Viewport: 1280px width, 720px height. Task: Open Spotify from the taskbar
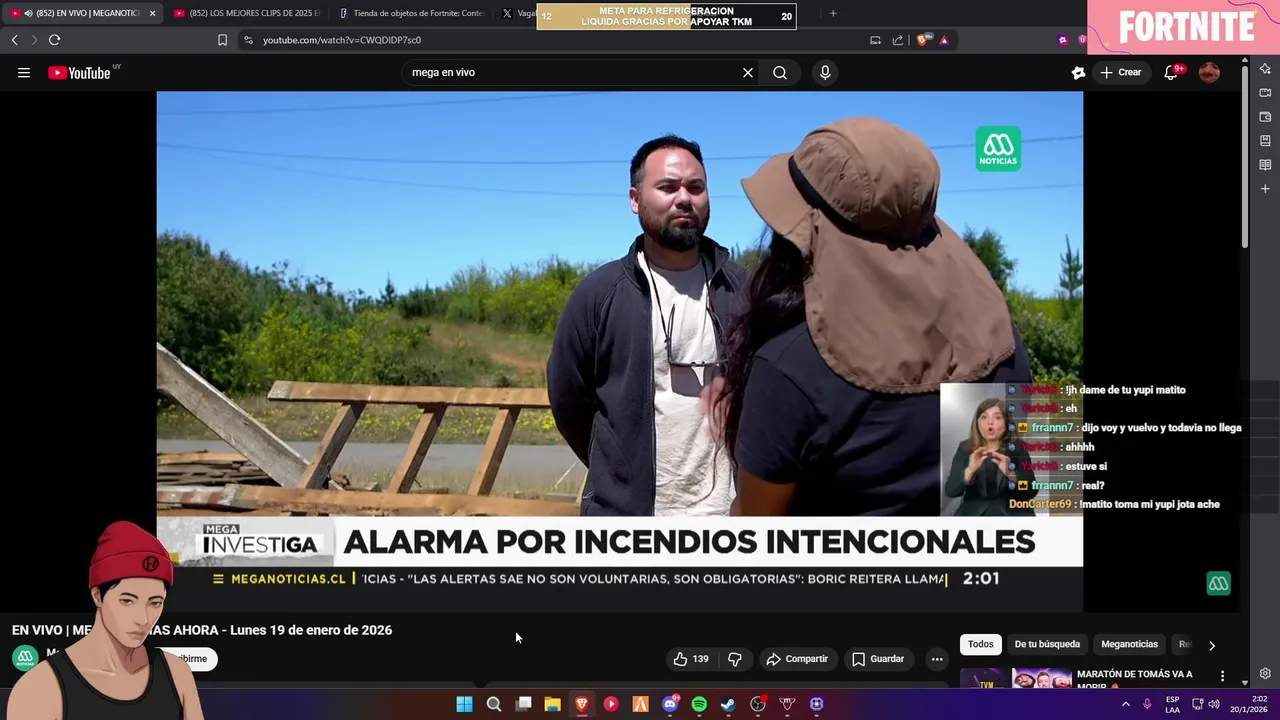pyautogui.click(x=699, y=704)
